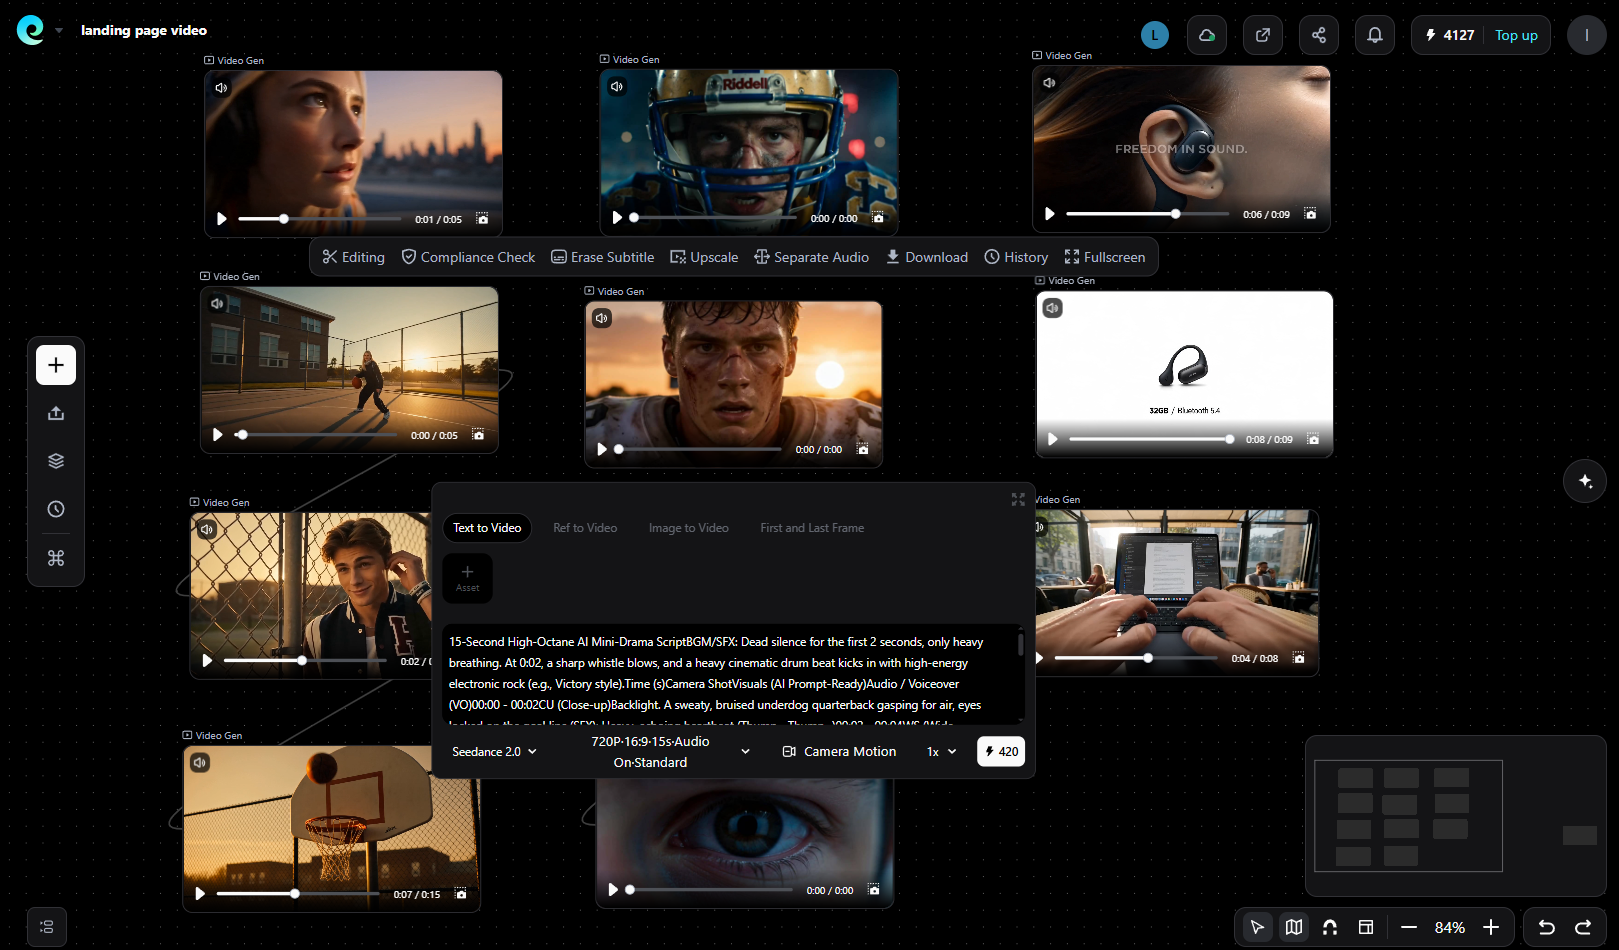
Task: Add an Asset in the prompt panel
Action: point(467,578)
